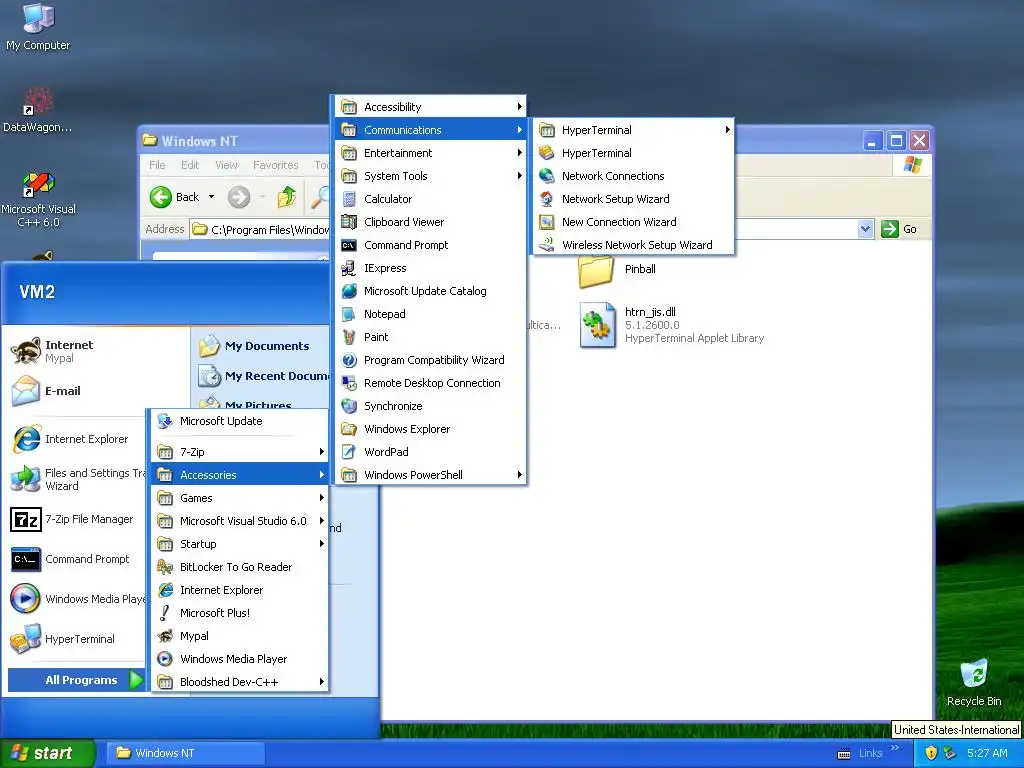Launch Command Prompt from Accessories menu
The image size is (1024, 768).
click(x=430, y=245)
